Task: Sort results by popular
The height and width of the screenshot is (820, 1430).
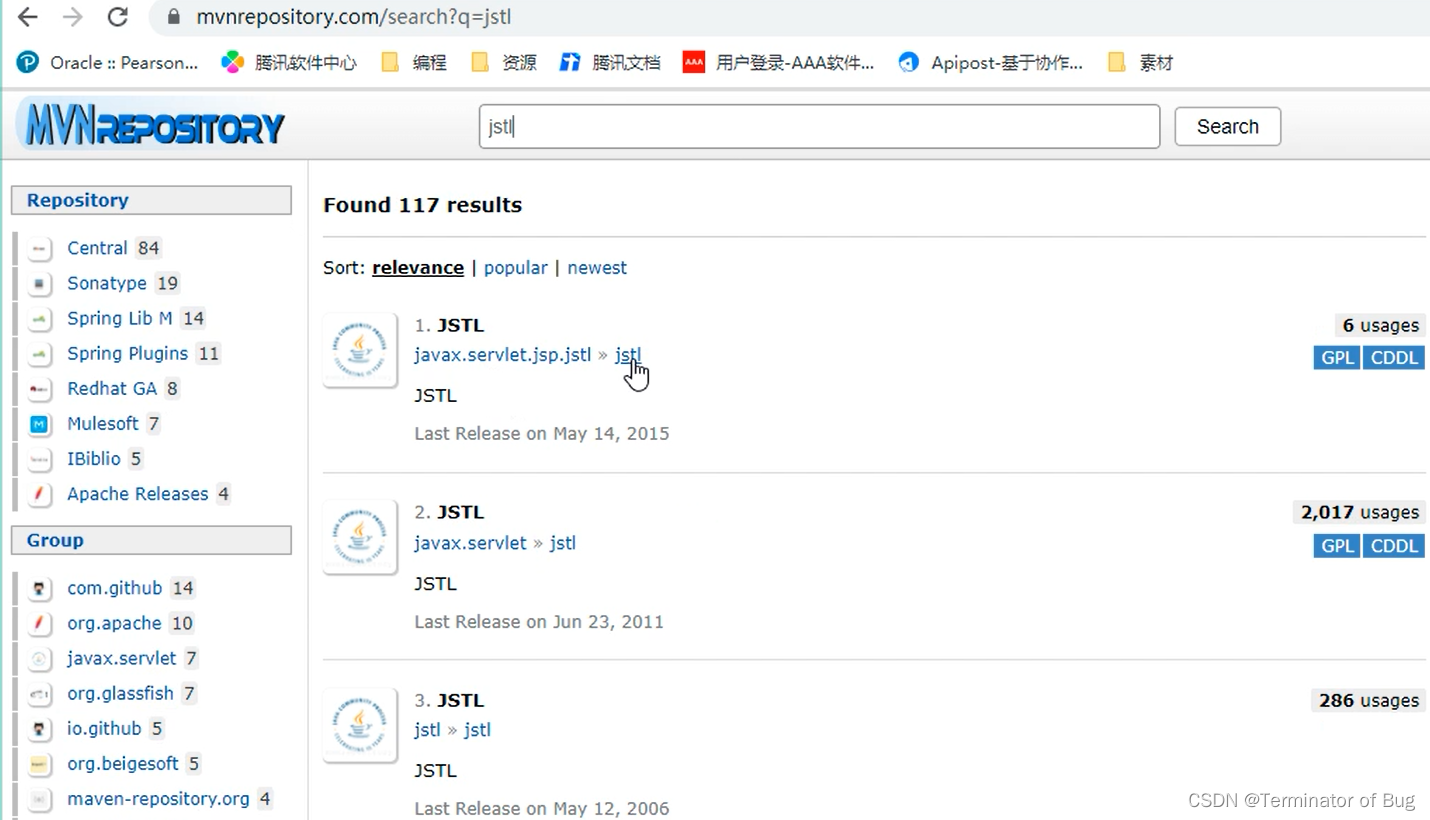Action: click(x=516, y=268)
